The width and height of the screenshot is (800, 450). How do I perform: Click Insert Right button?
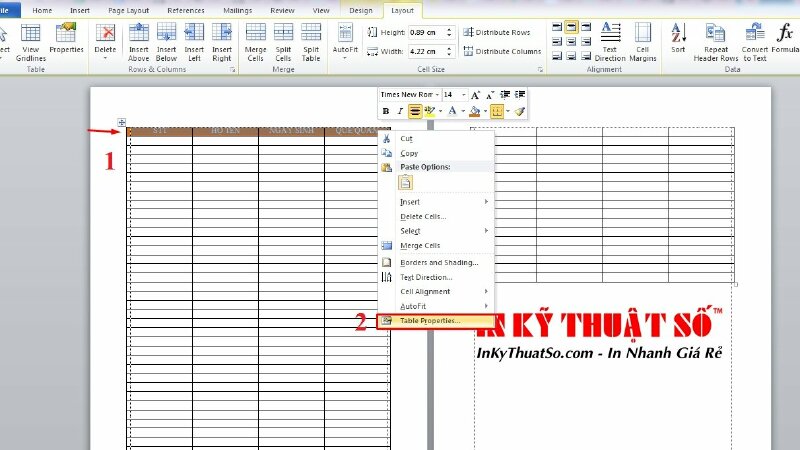point(222,43)
